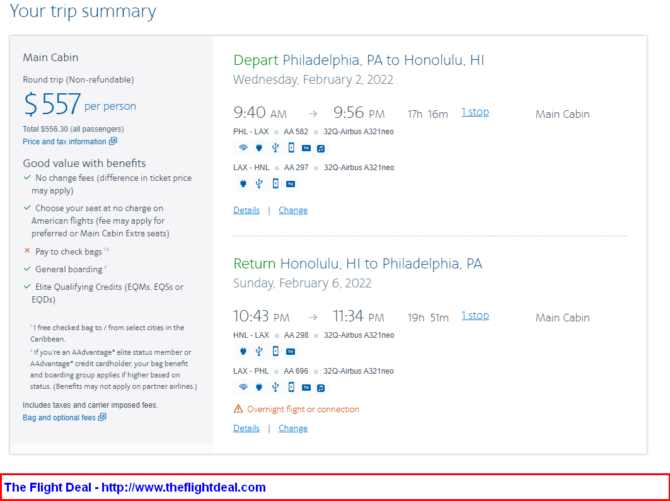The width and height of the screenshot is (670, 501).
Task: Click the Wi-Fi icon for flight AA 582
Action: point(243,148)
